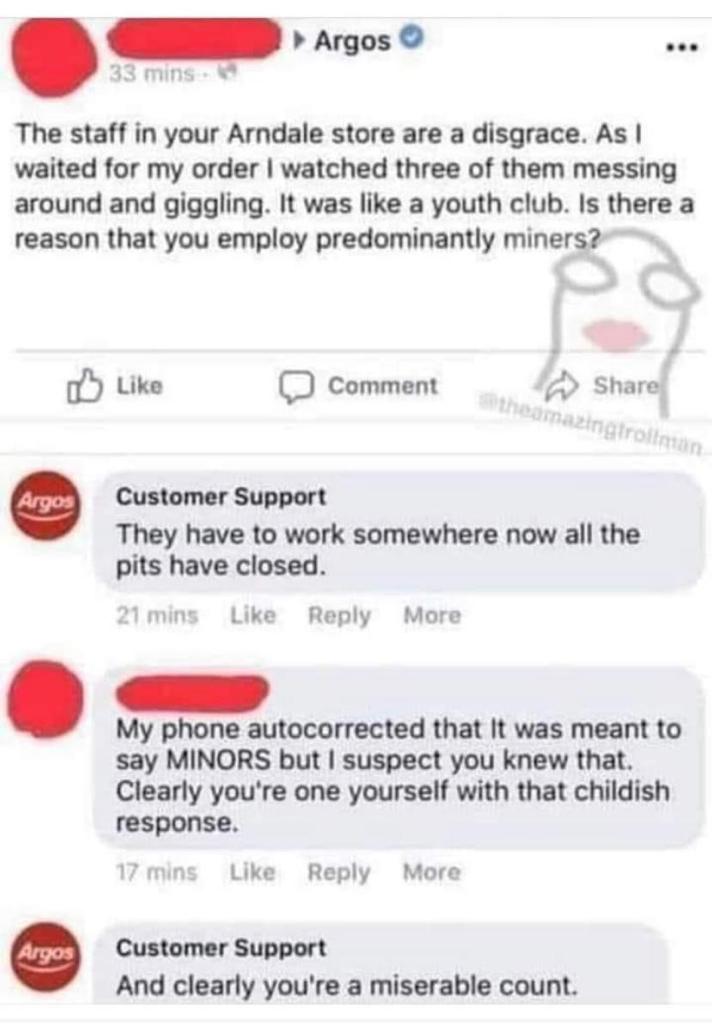This screenshot has height=1024, width=712.
Task: Reply to the 'pits have closed' comment
Action: pyautogui.click(x=339, y=615)
